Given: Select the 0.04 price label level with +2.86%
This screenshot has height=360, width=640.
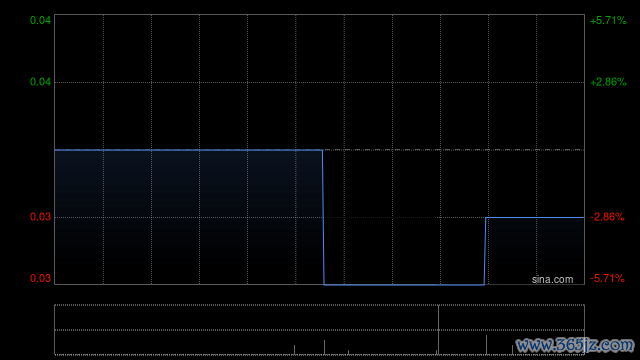Looking at the screenshot, I should tap(40, 82).
